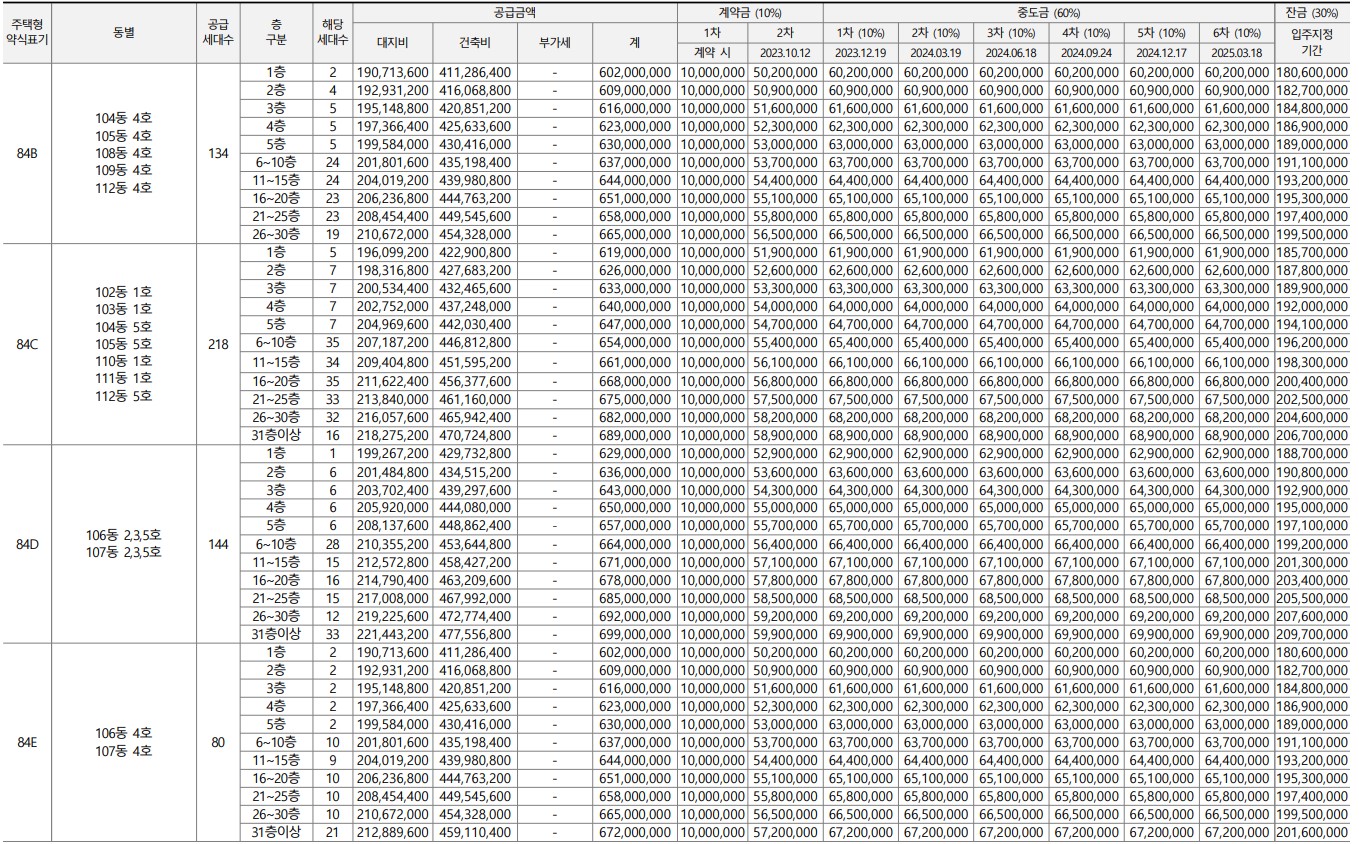Screen dimensions: 1359x844
Task: Click the 계약금 (10%) header
Action: (x=750, y=13)
